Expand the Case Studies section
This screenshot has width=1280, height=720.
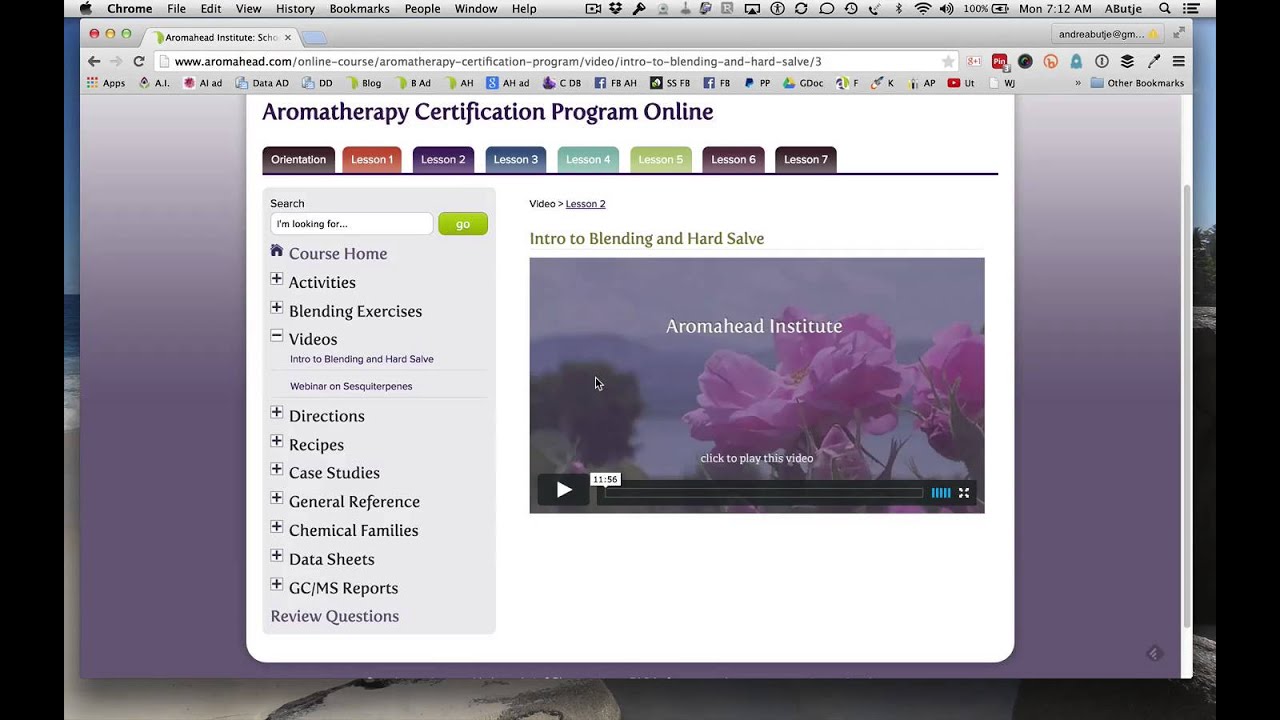277,469
